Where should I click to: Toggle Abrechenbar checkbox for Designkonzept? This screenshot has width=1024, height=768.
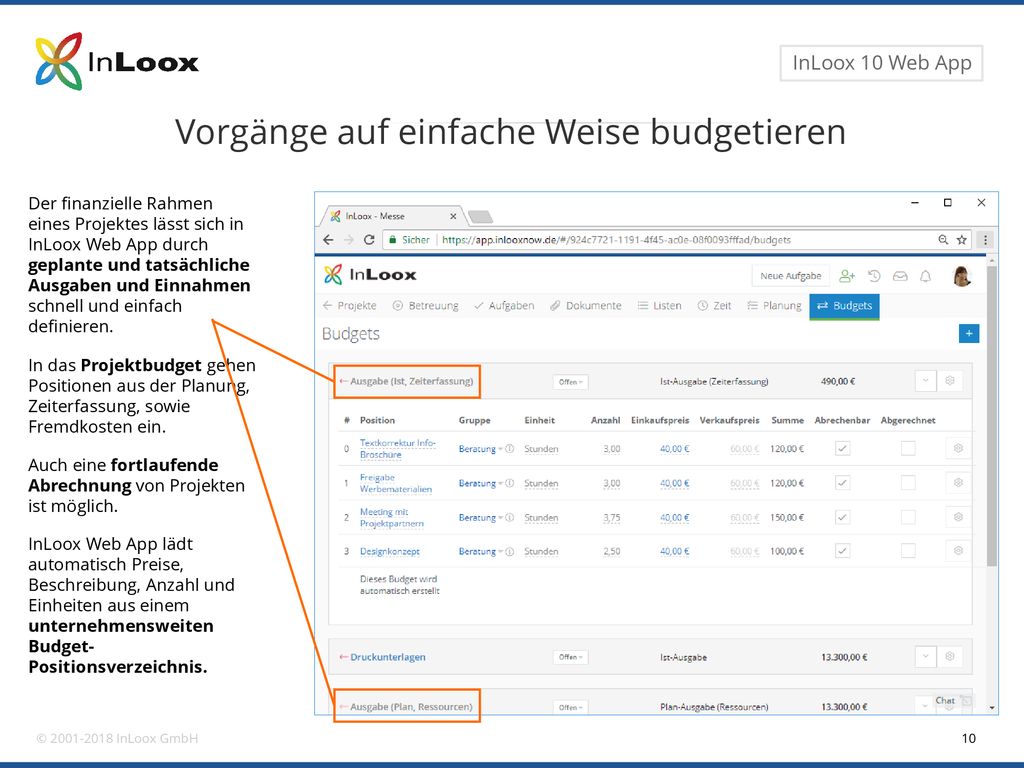click(842, 551)
